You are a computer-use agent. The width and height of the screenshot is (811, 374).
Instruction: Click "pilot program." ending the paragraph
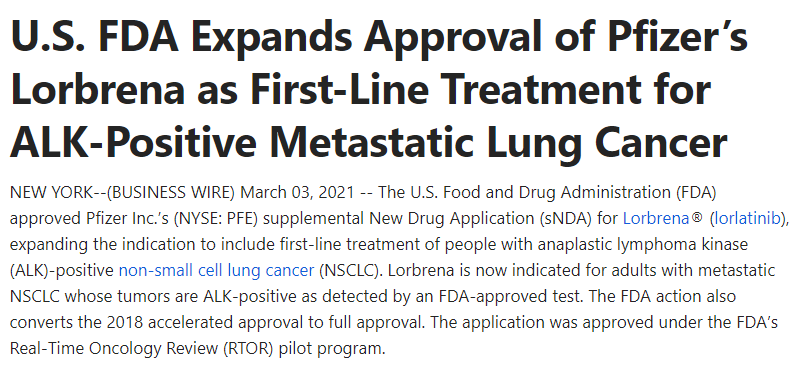pos(332,348)
